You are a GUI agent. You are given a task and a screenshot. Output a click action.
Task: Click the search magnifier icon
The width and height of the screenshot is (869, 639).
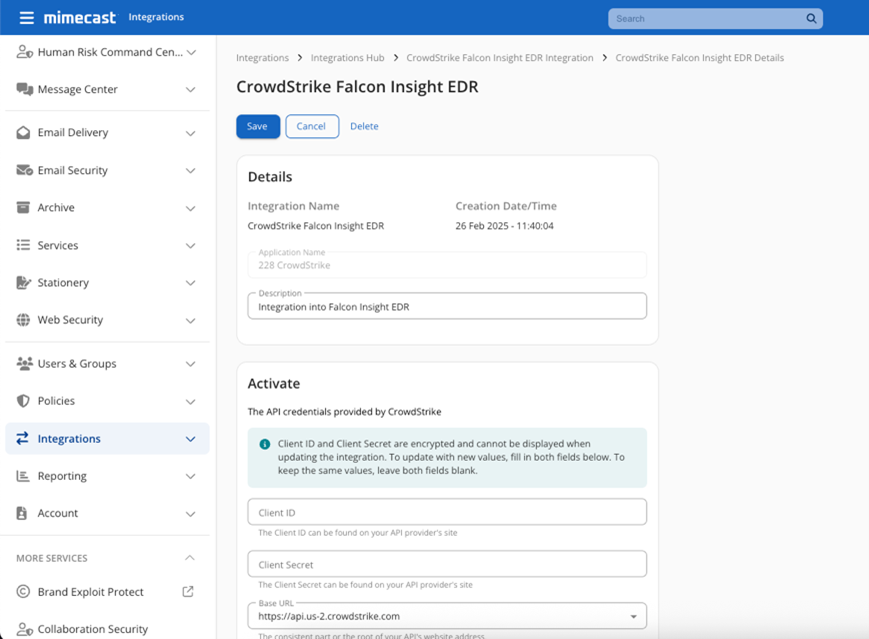point(811,18)
